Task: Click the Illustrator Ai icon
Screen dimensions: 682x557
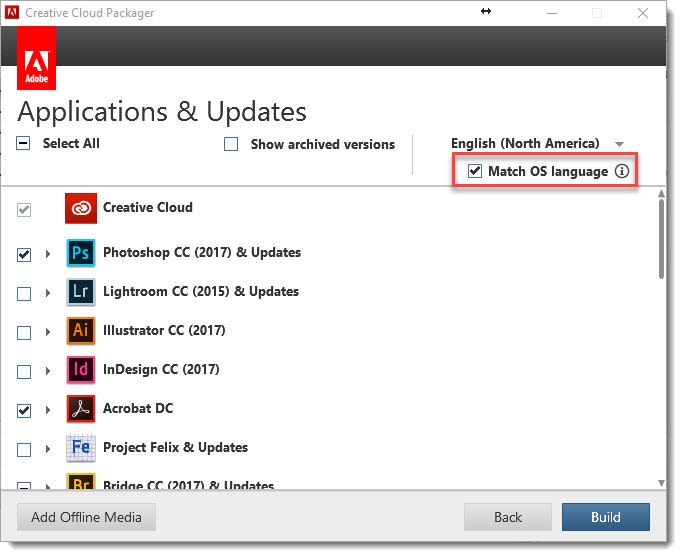Action: [81, 330]
